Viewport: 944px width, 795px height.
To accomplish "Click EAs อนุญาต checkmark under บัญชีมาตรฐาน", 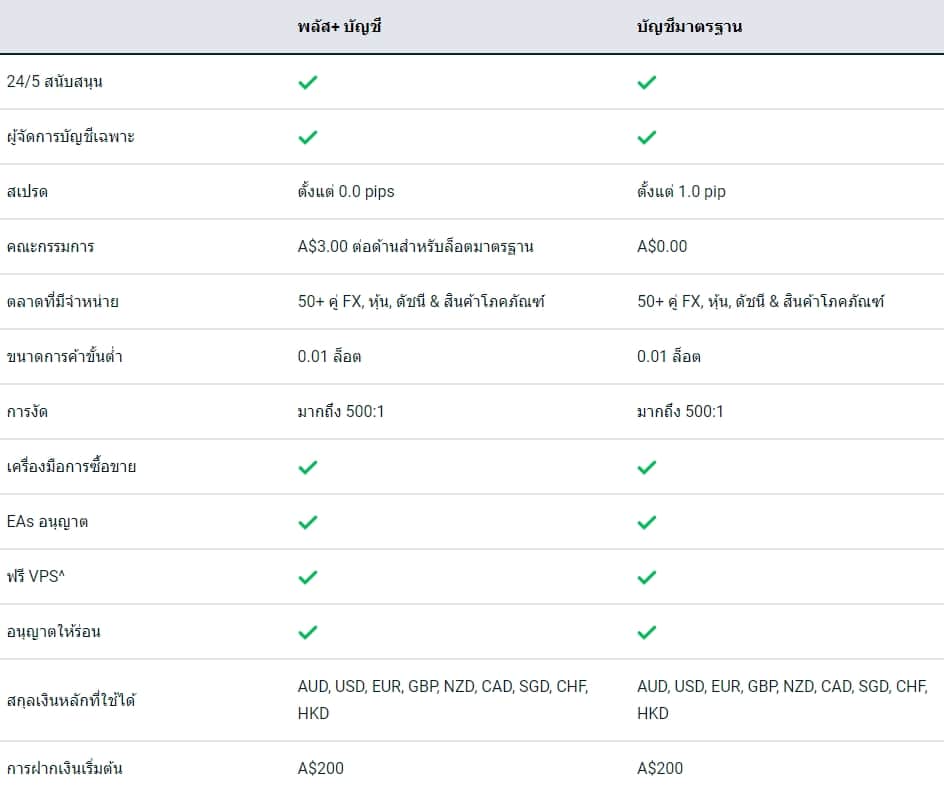I will click(x=647, y=522).
